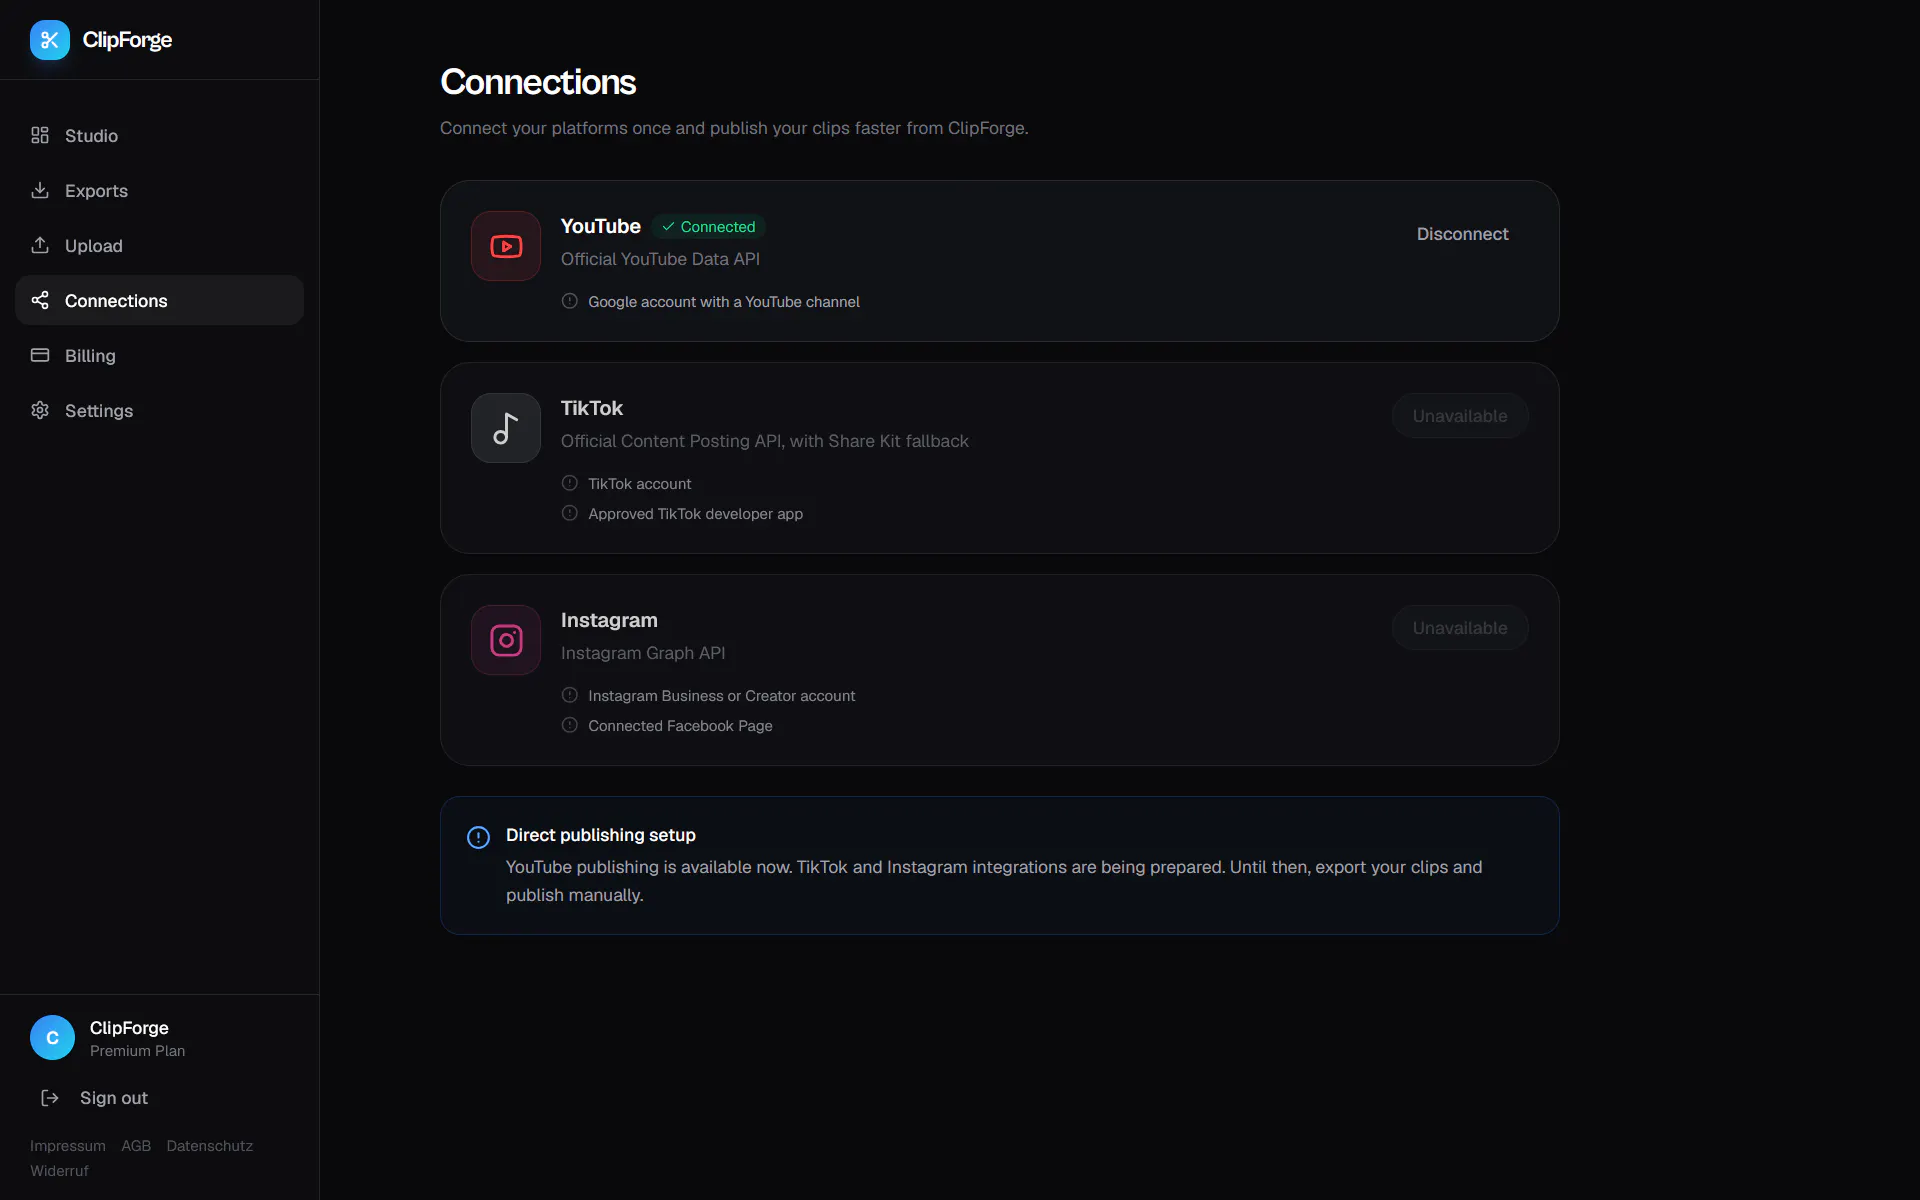Click the Direct publishing setup alert icon
The width and height of the screenshot is (1920, 1200).
[x=479, y=837]
